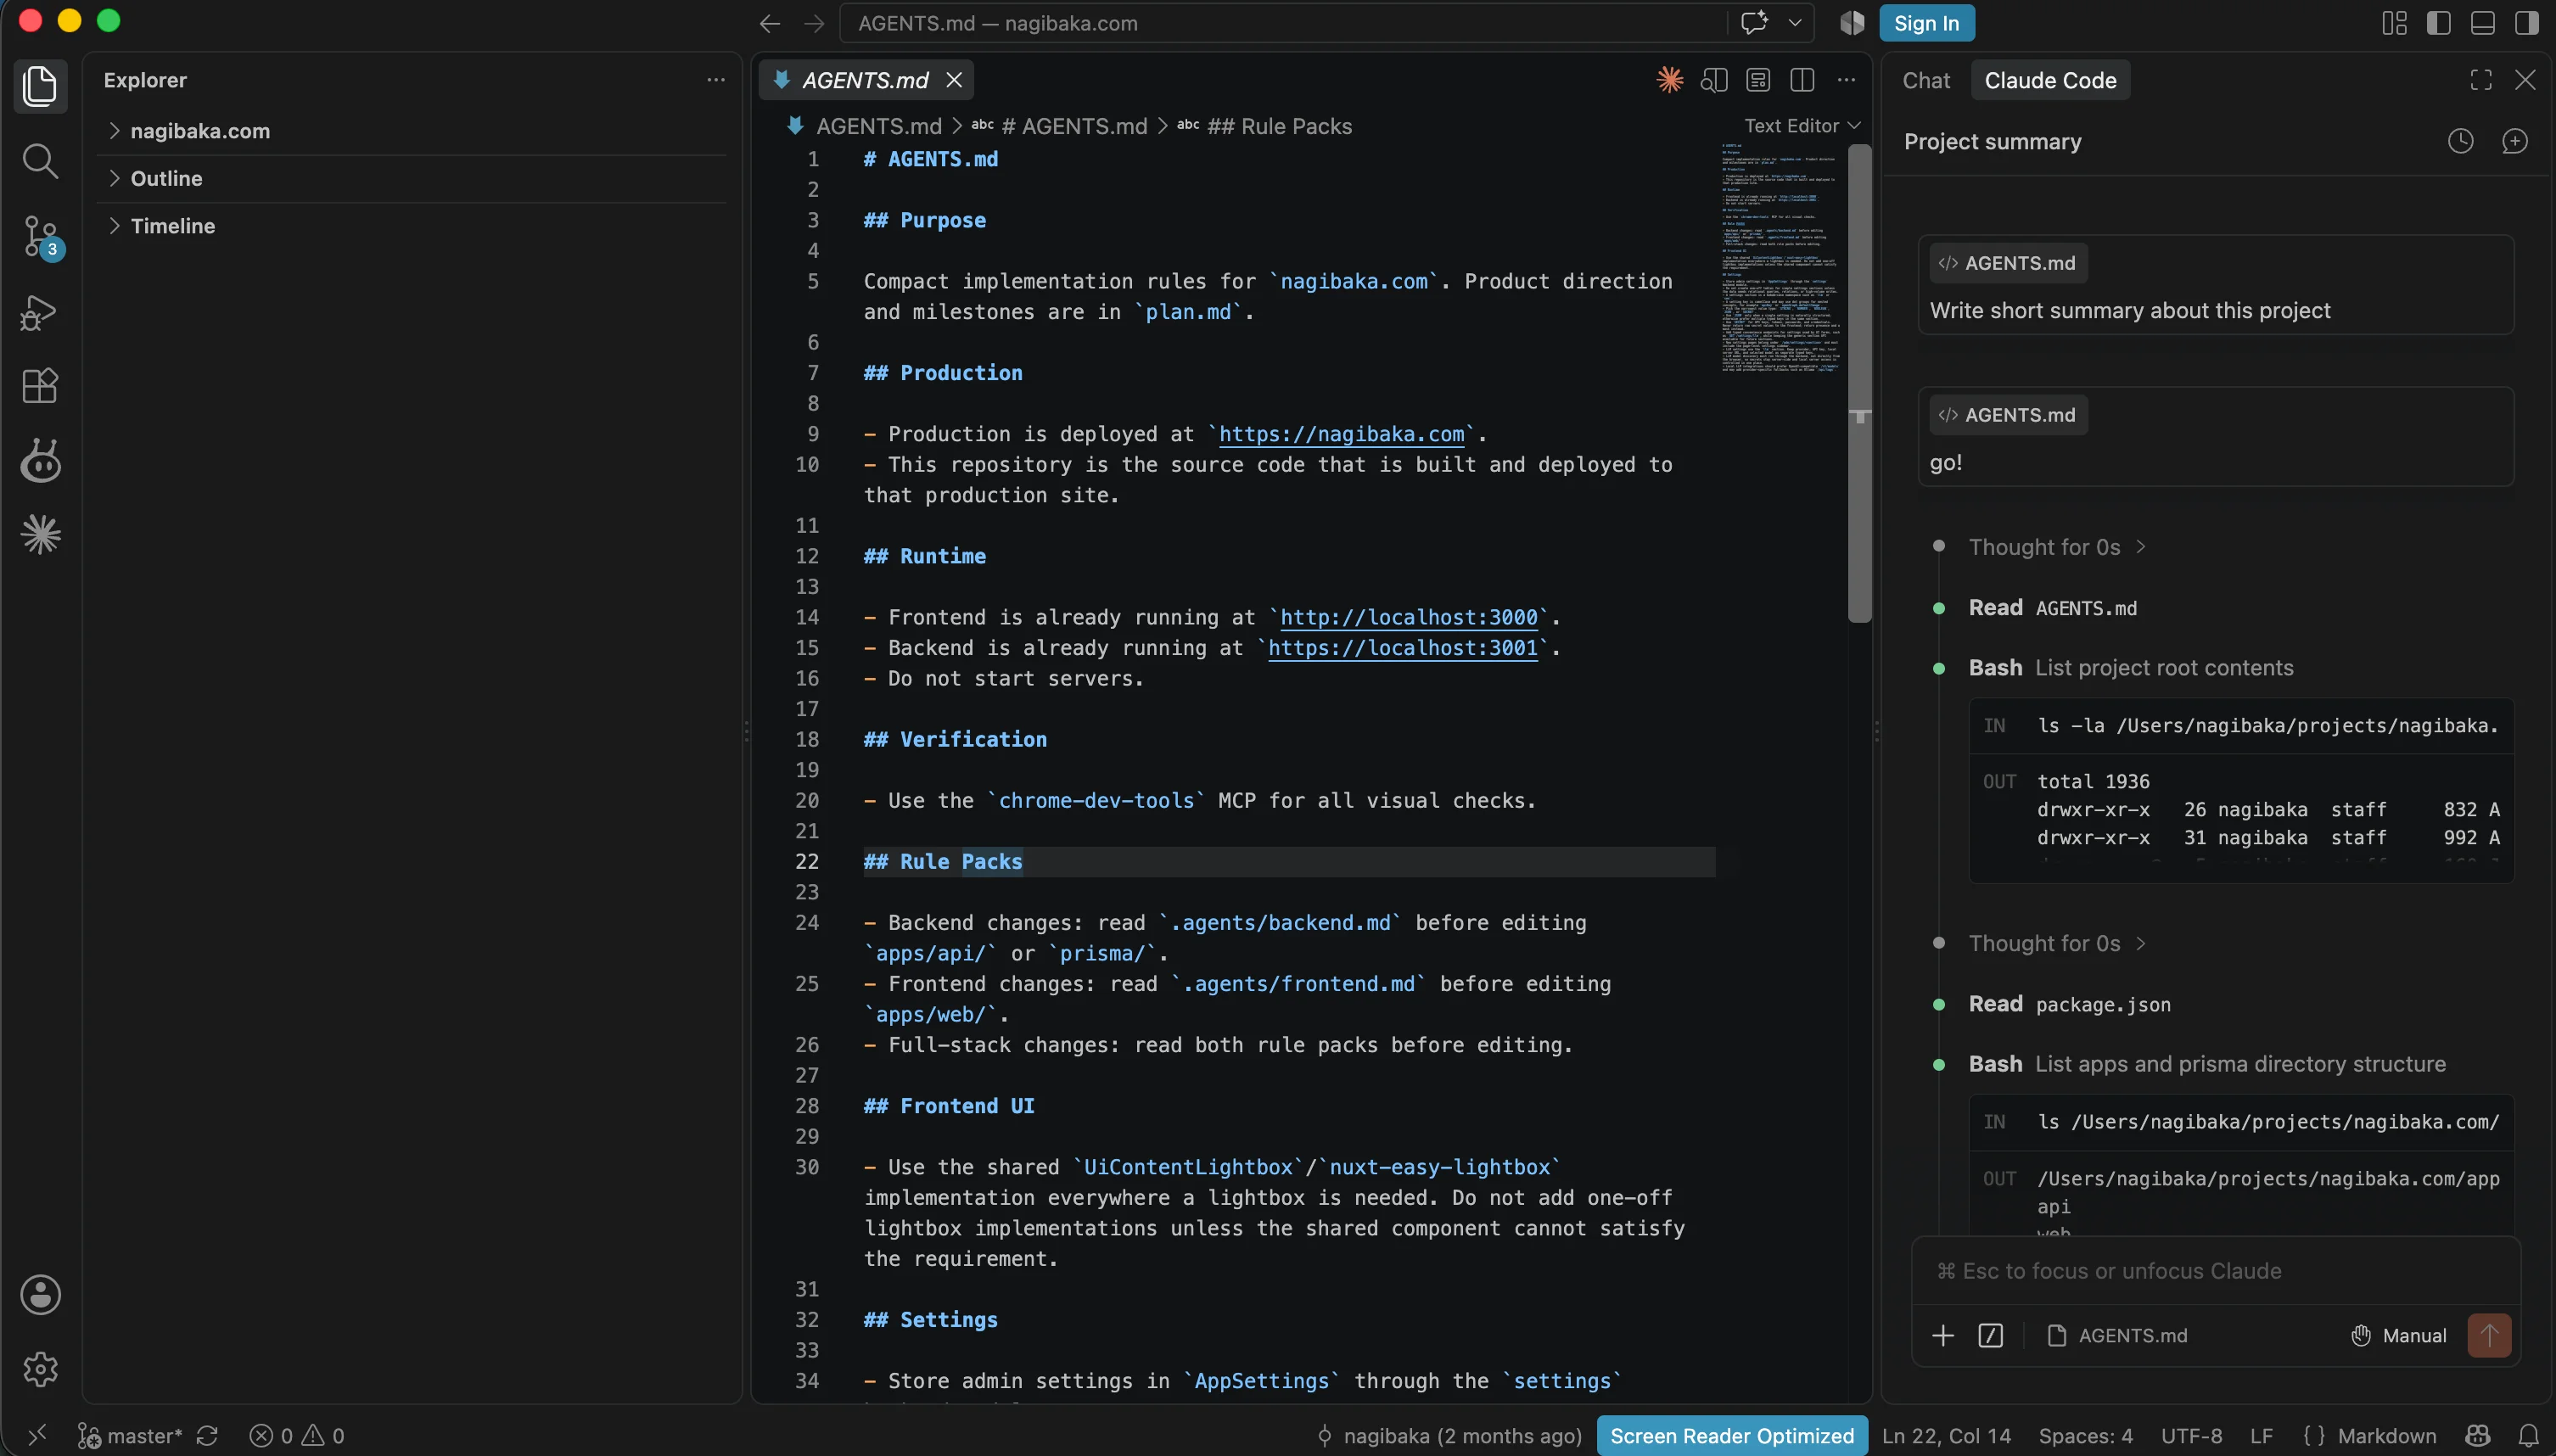This screenshot has width=2556, height=1456.
Task: Change end of line sequence LF
Action: 2262,1436
